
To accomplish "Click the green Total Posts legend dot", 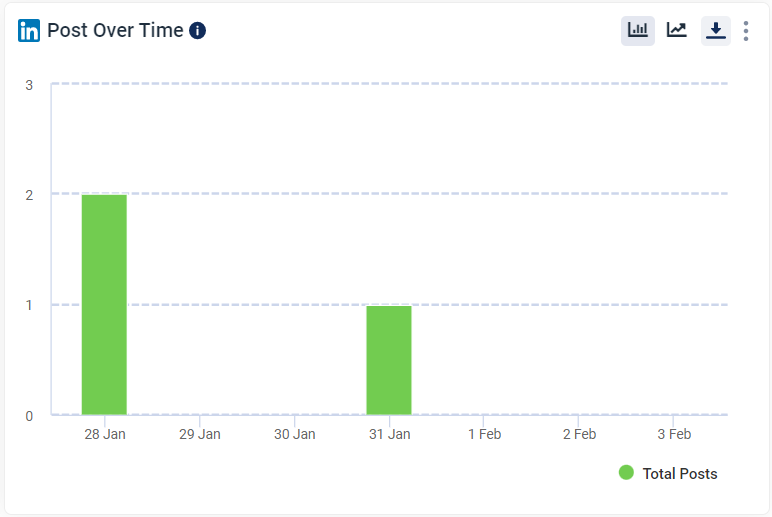I will 626,473.
